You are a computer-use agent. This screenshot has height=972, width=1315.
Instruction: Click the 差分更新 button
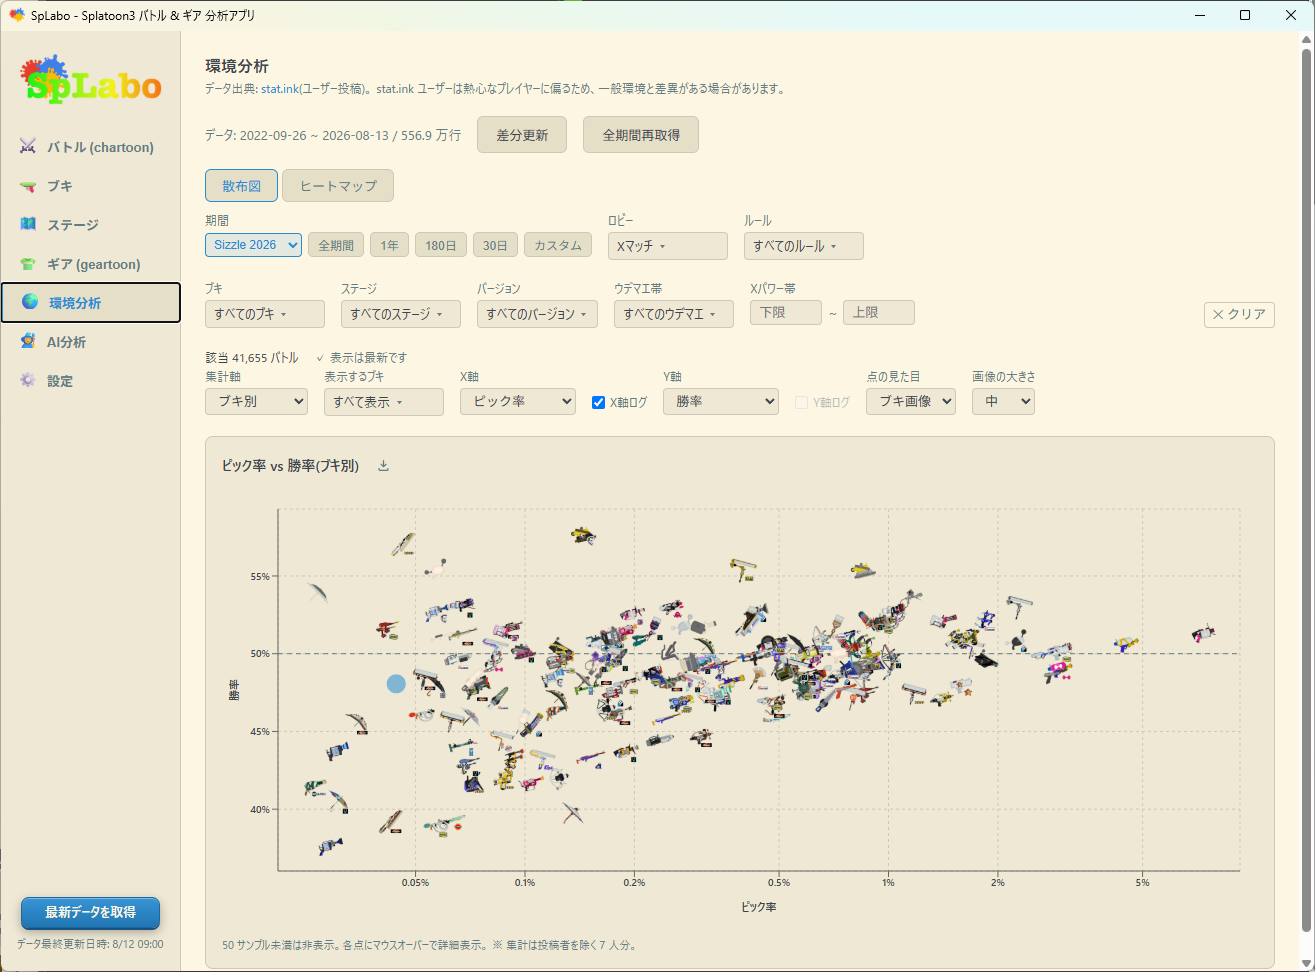click(x=522, y=135)
